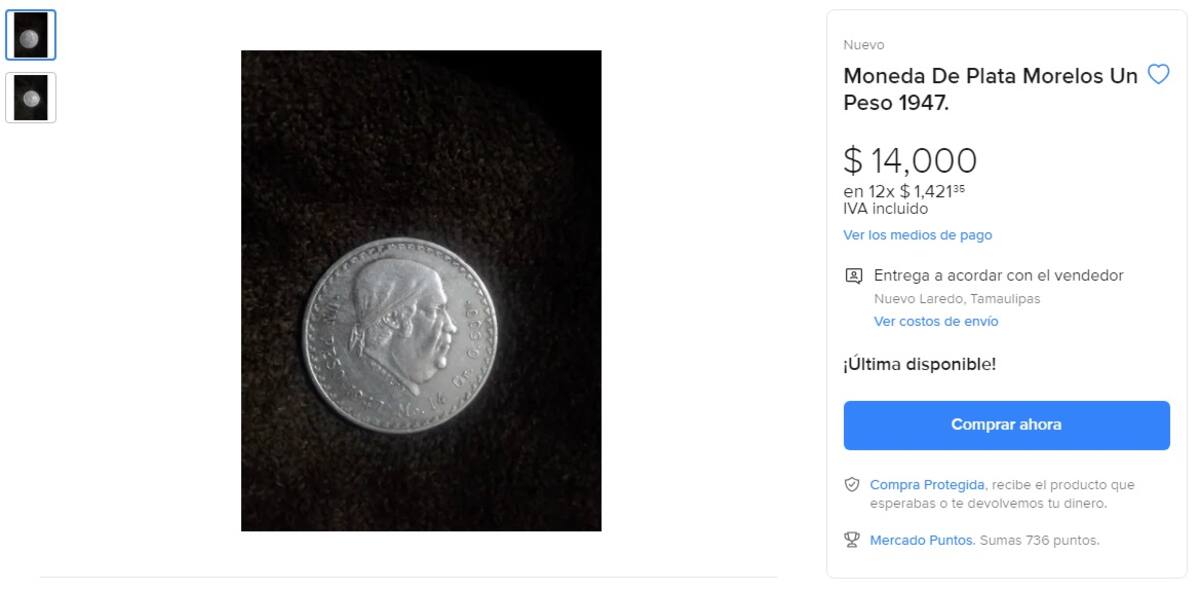Open Ver los medios de pago link
Image resolution: width=1200 pixels, height=590 pixels.
(x=917, y=235)
